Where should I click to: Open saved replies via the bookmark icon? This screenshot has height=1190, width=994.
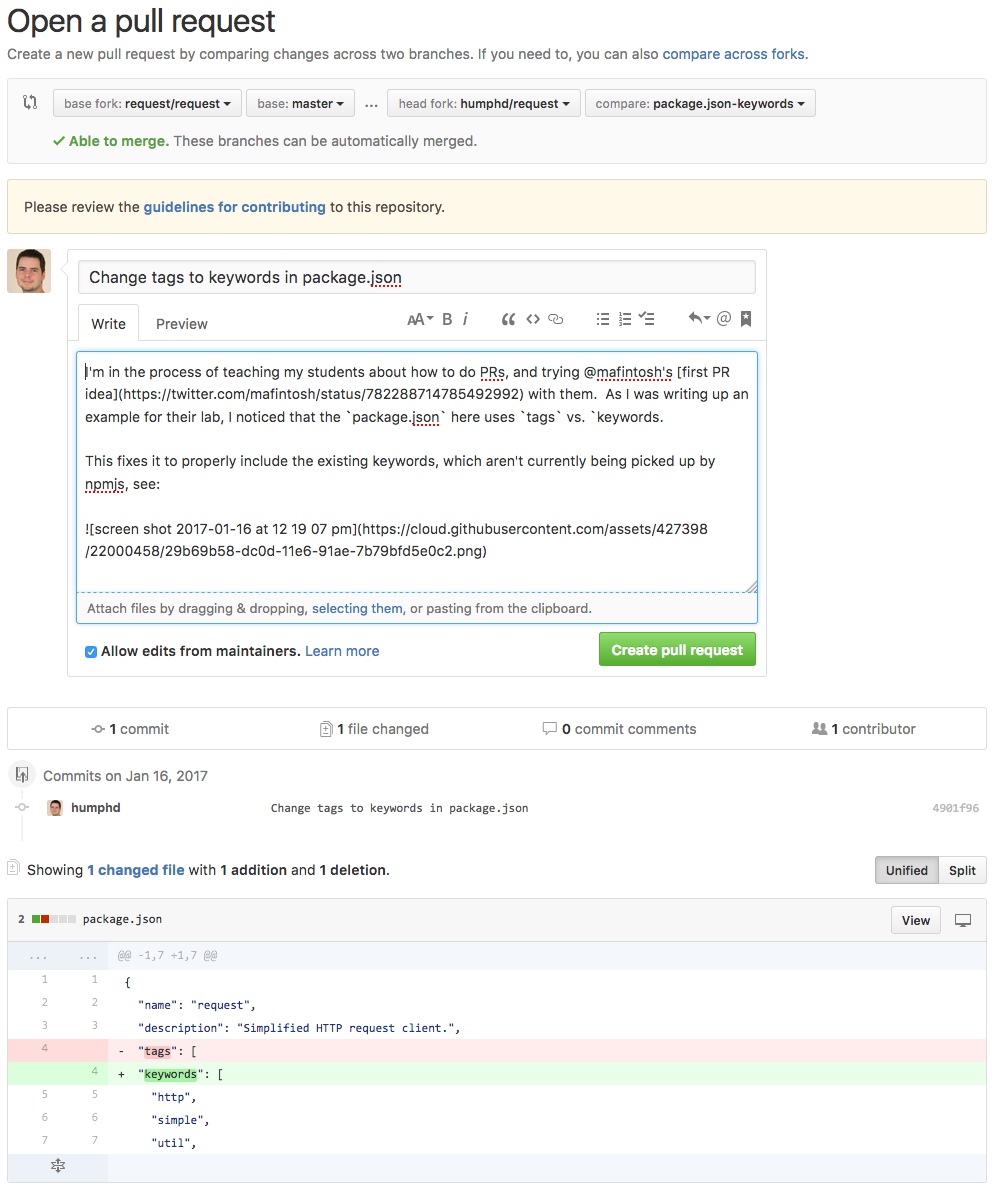tap(745, 318)
